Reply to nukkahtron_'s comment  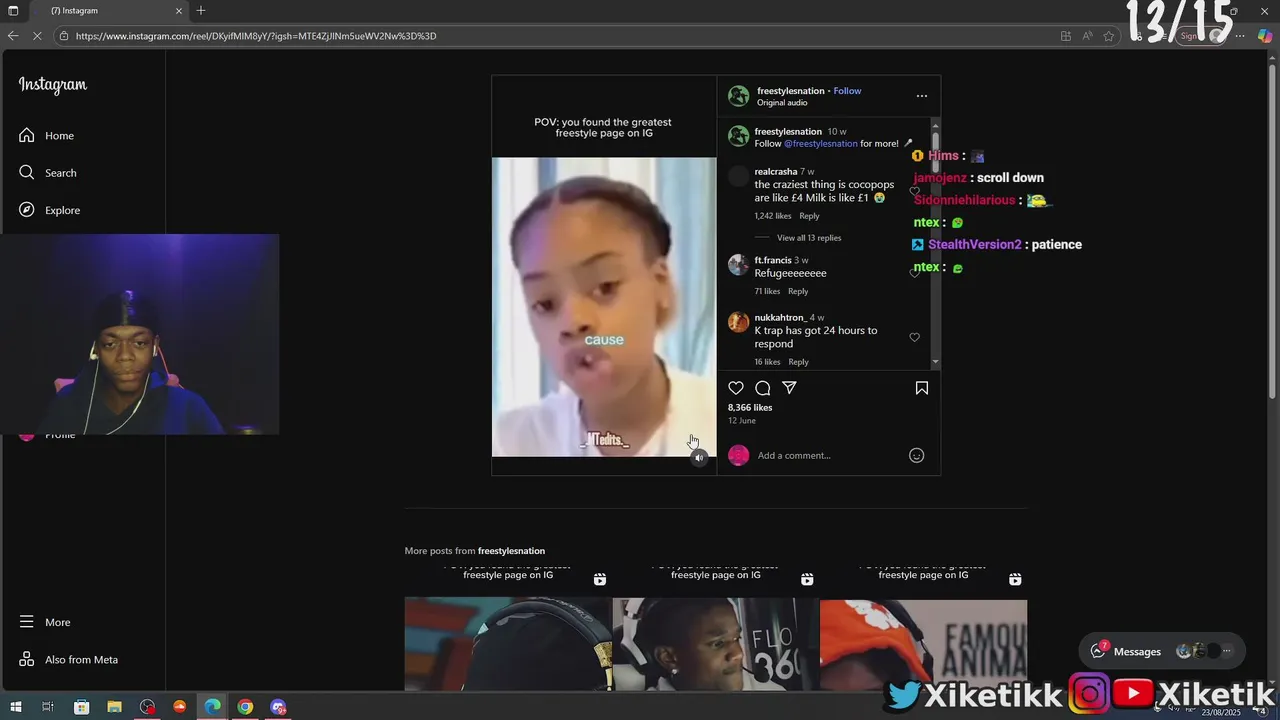point(798,362)
